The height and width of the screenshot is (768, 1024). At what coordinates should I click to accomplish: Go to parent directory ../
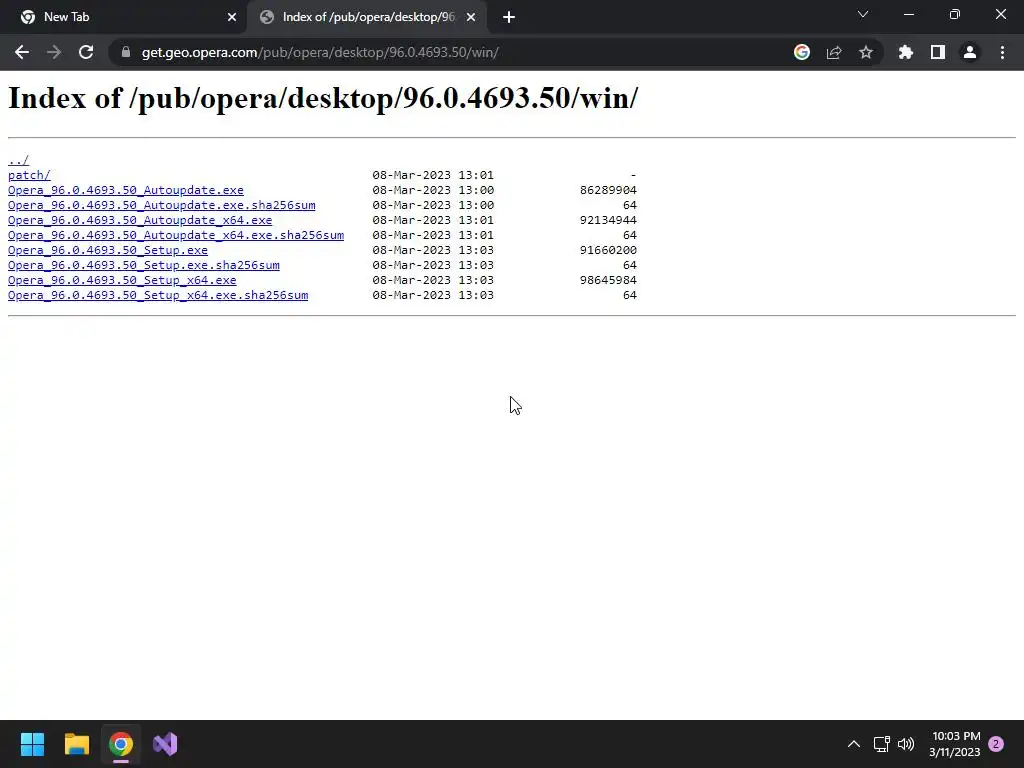[x=18, y=160]
